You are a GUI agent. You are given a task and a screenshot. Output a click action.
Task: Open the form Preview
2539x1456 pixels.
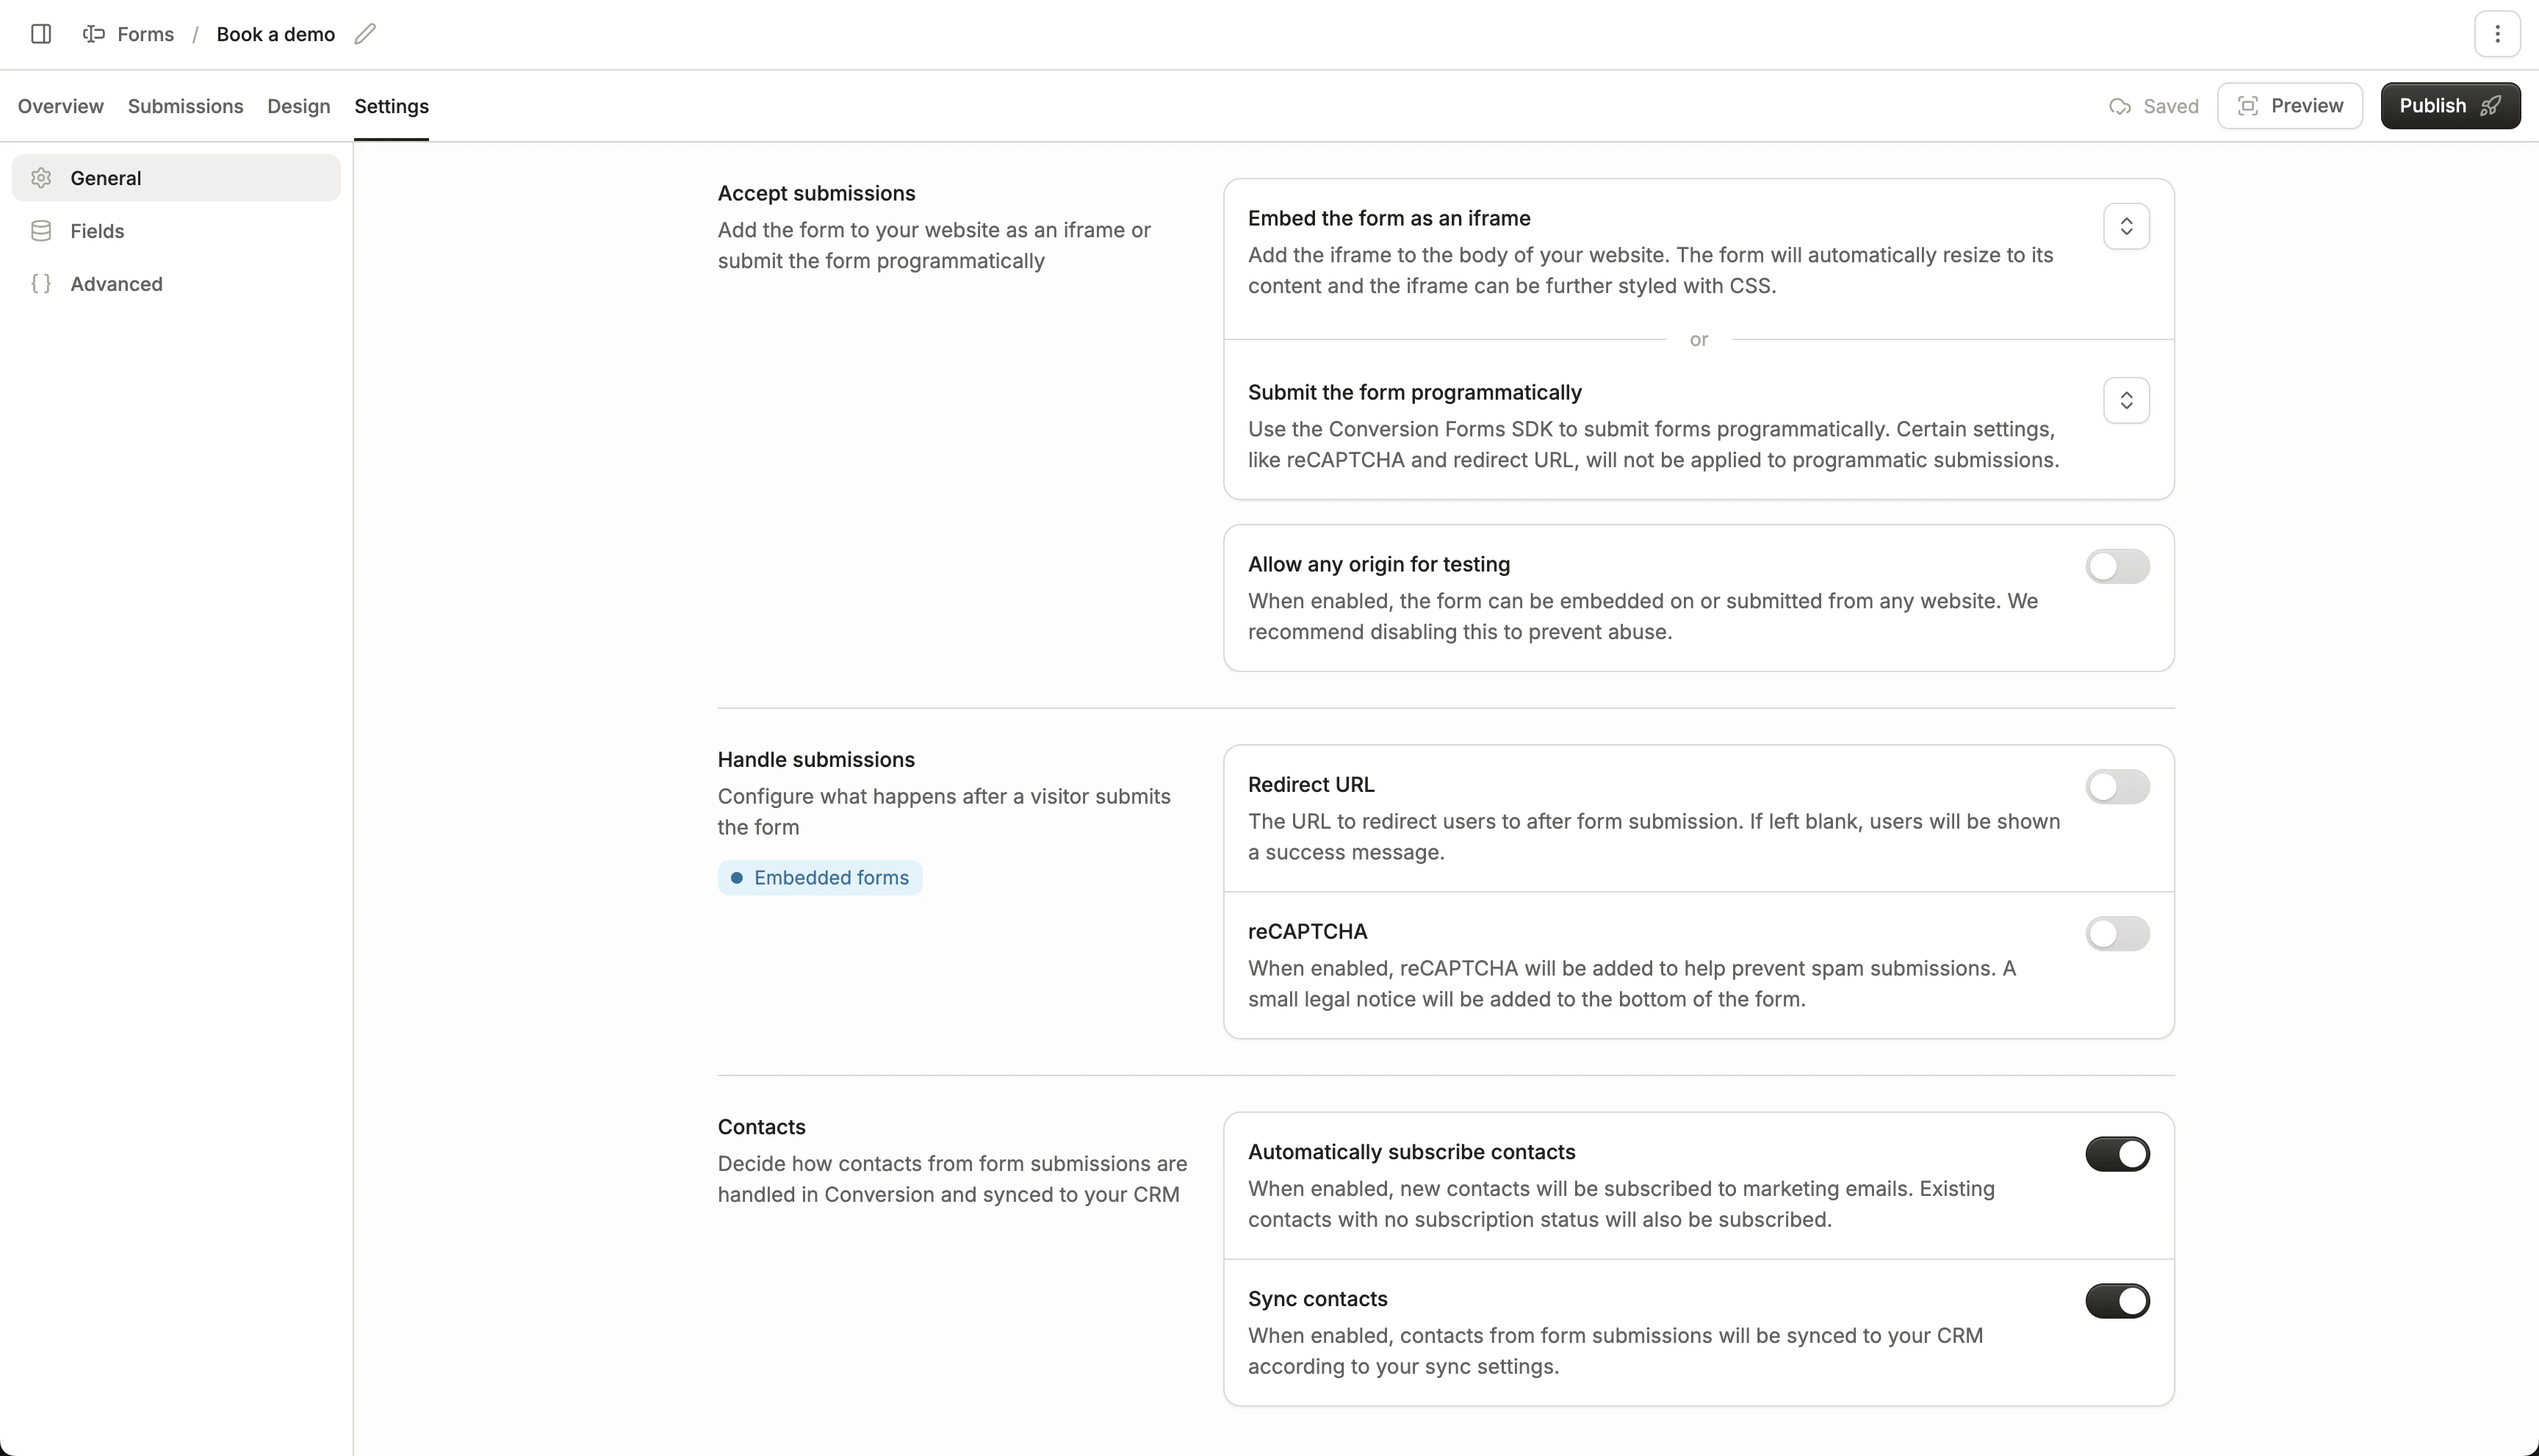tap(2289, 106)
